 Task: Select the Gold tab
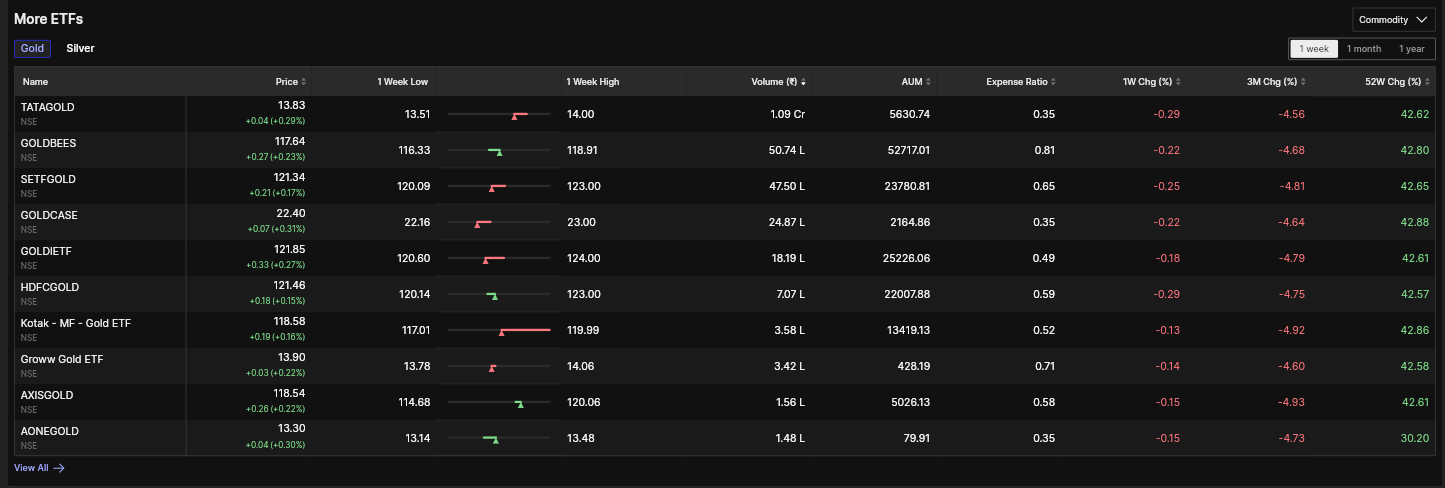pyautogui.click(x=32, y=48)
